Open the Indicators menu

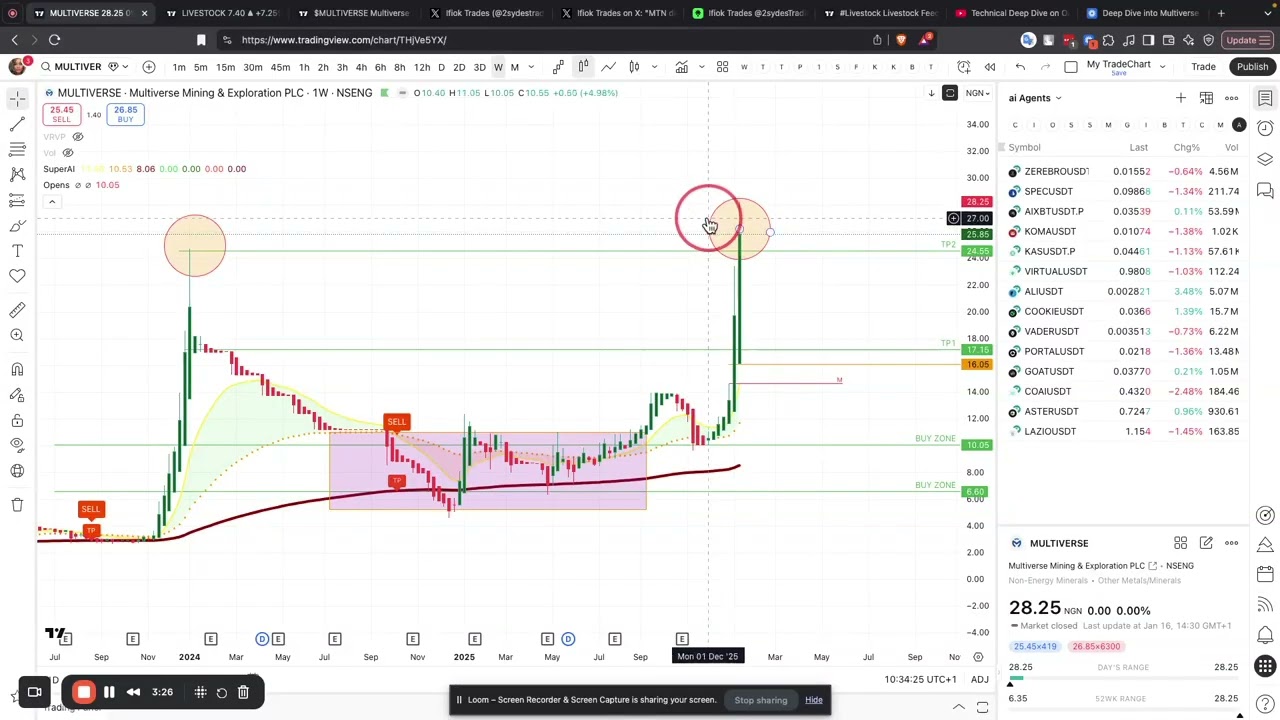(681, 67)
